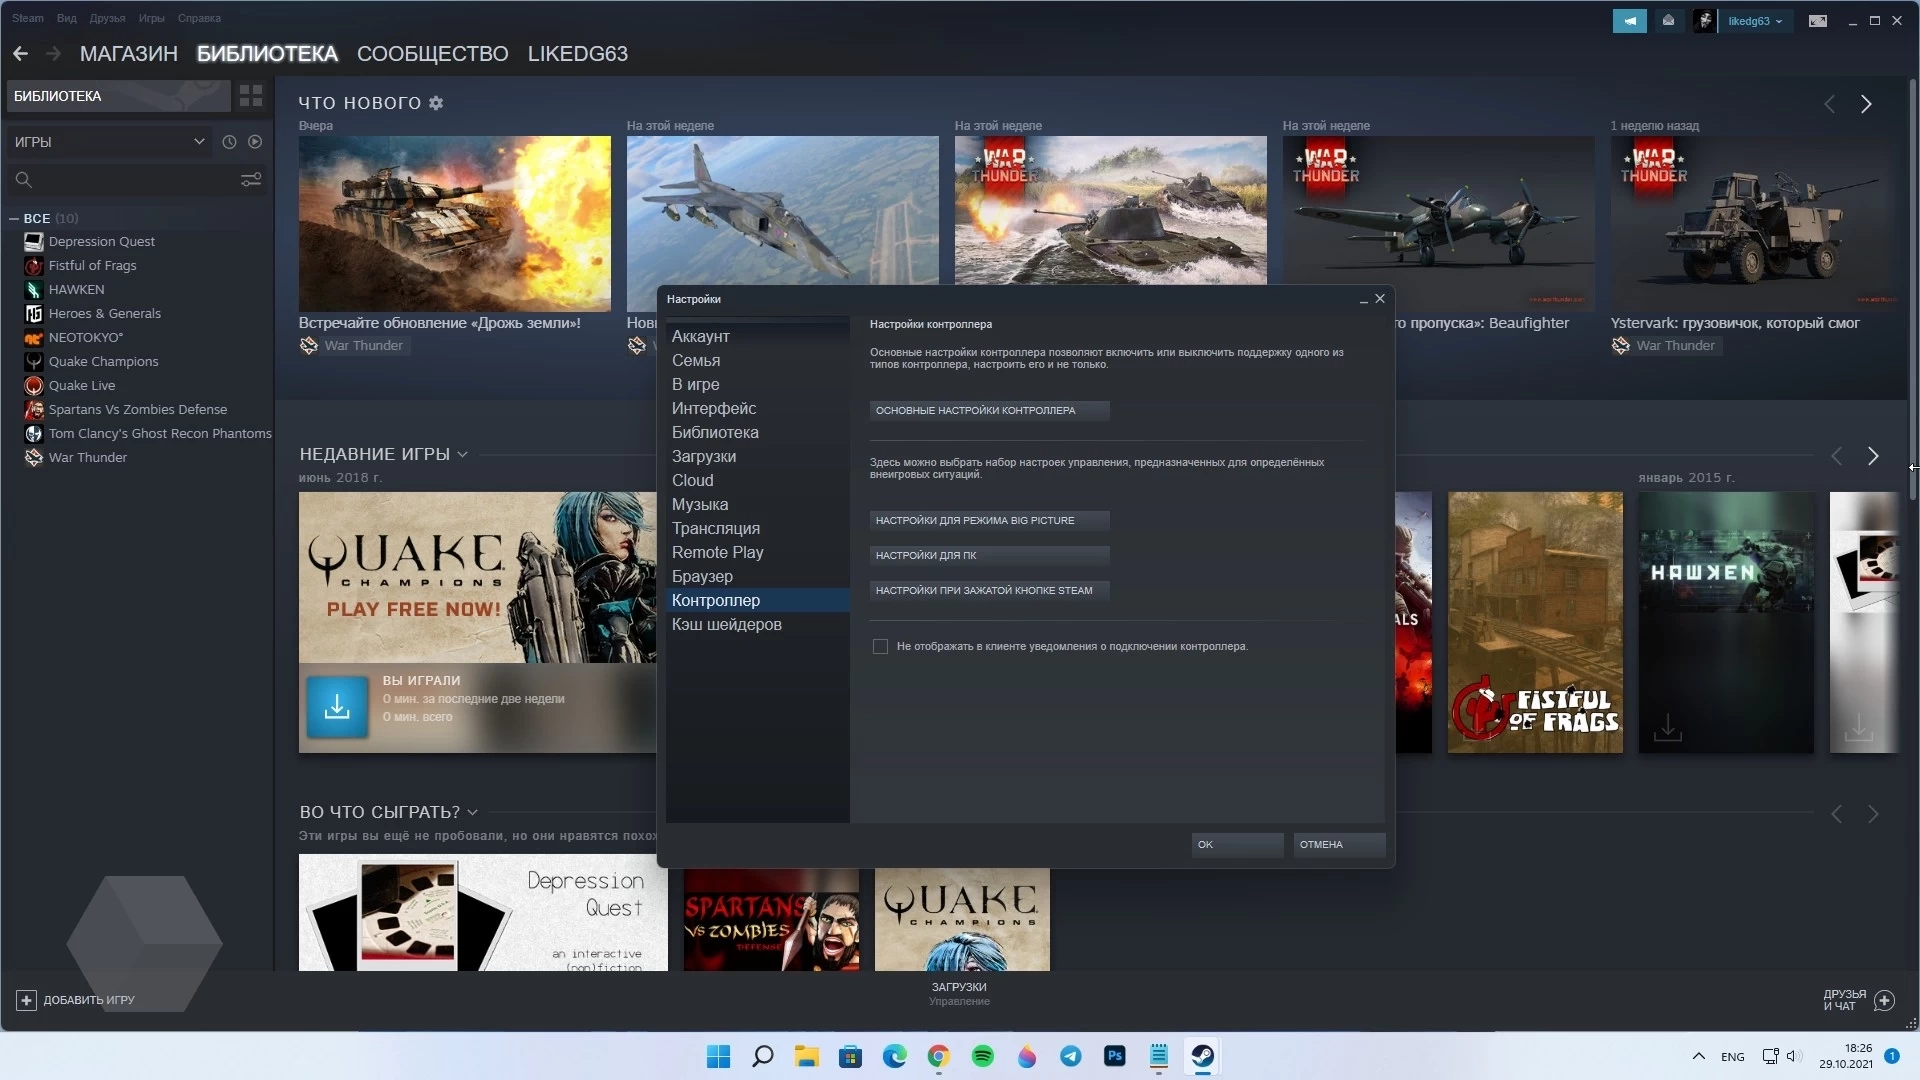This screenshot has width=1920, height=1080.
Task: Go to the Магазин tab
Action: coord(129,54)
